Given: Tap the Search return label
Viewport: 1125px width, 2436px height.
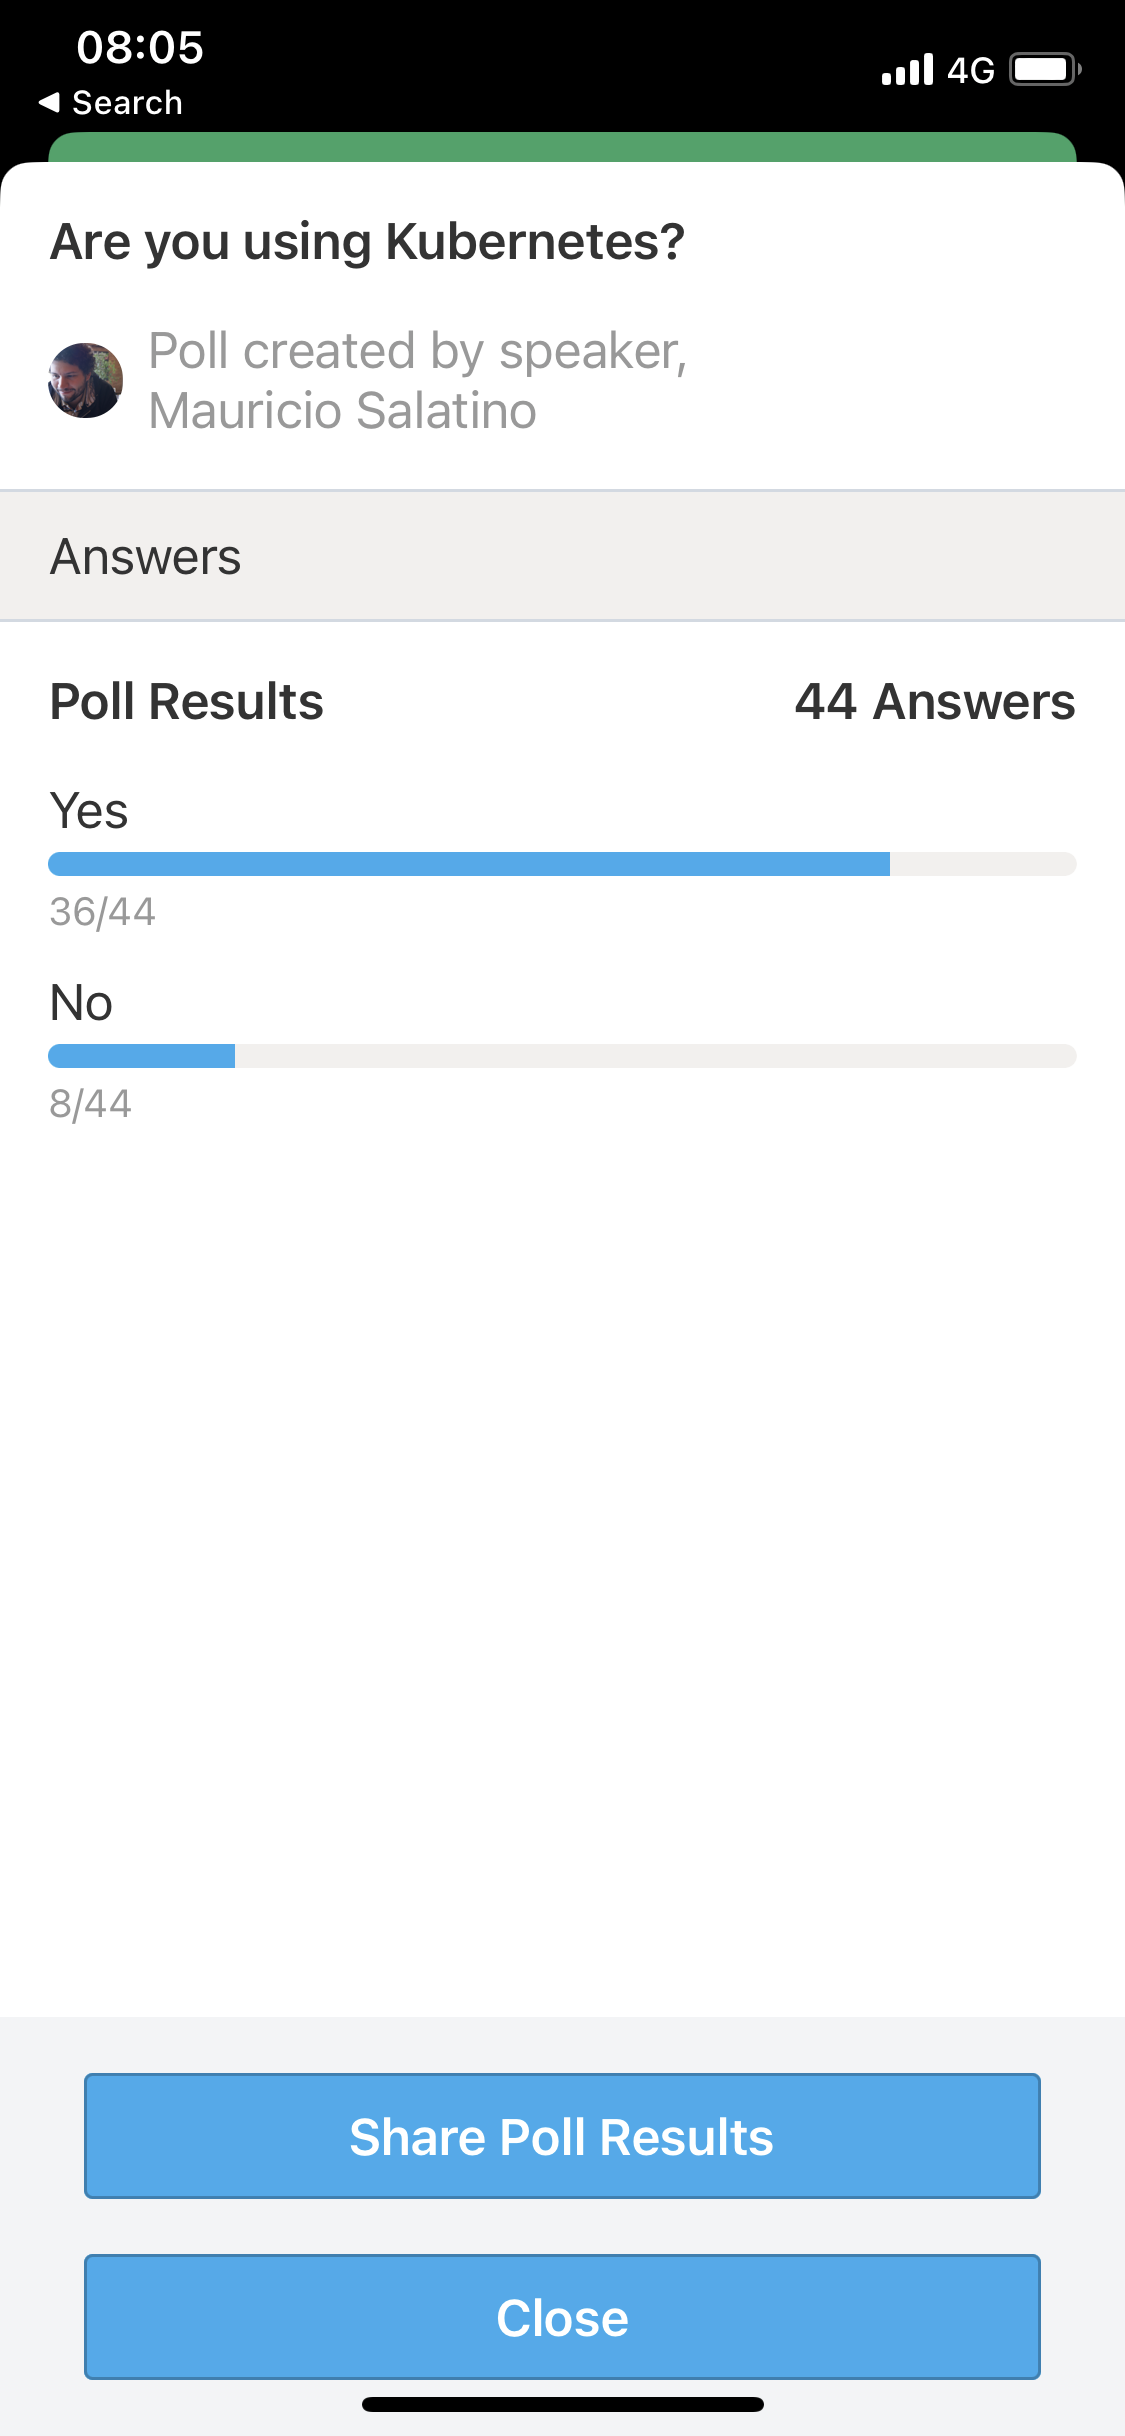Looking at the screenshot, I should click(128, 102).
